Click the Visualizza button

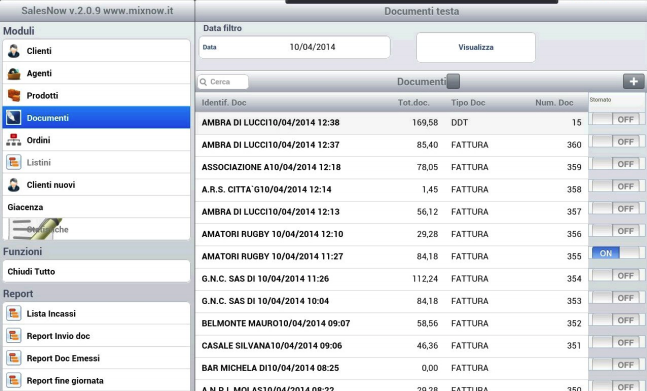(476, 47)
